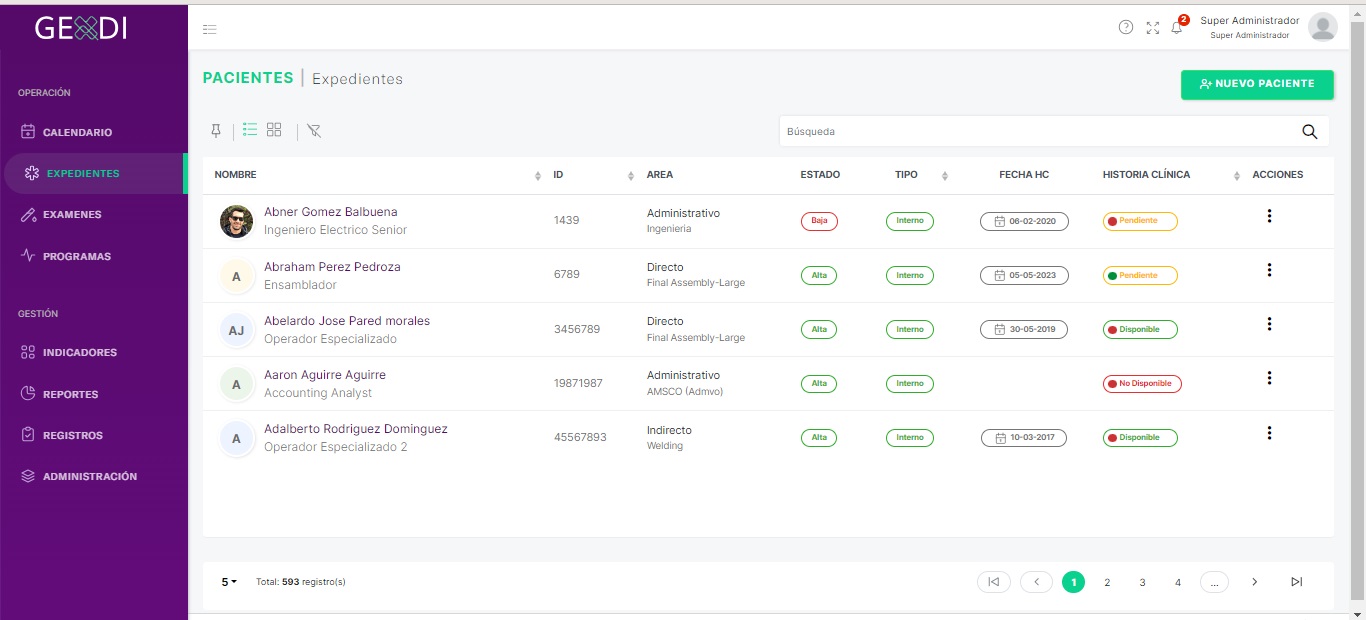Open actions menu for Abner Gomez Balbuena
Screen dimensions: 1366x620
[1269, 216]
